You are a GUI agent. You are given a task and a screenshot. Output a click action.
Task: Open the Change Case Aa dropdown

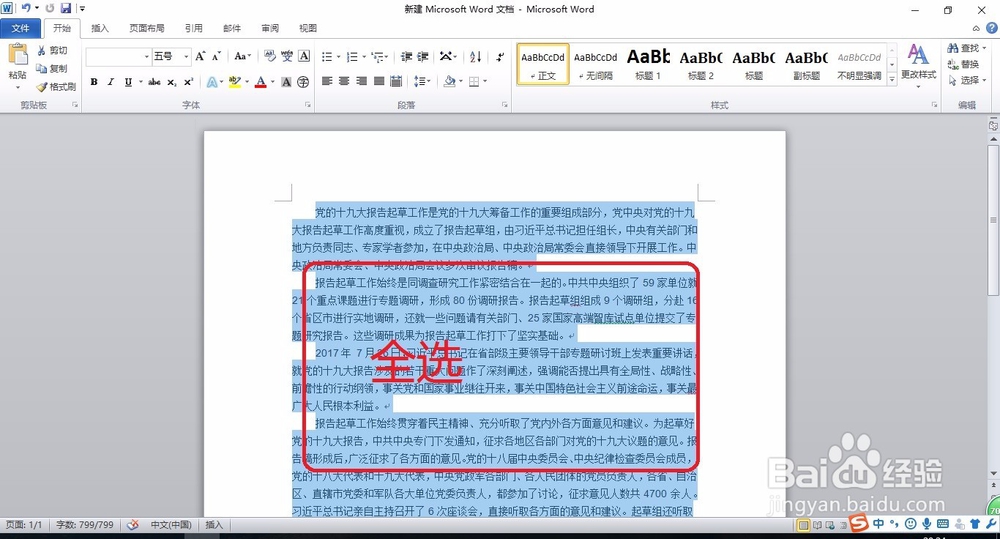[x=242, y=56]
